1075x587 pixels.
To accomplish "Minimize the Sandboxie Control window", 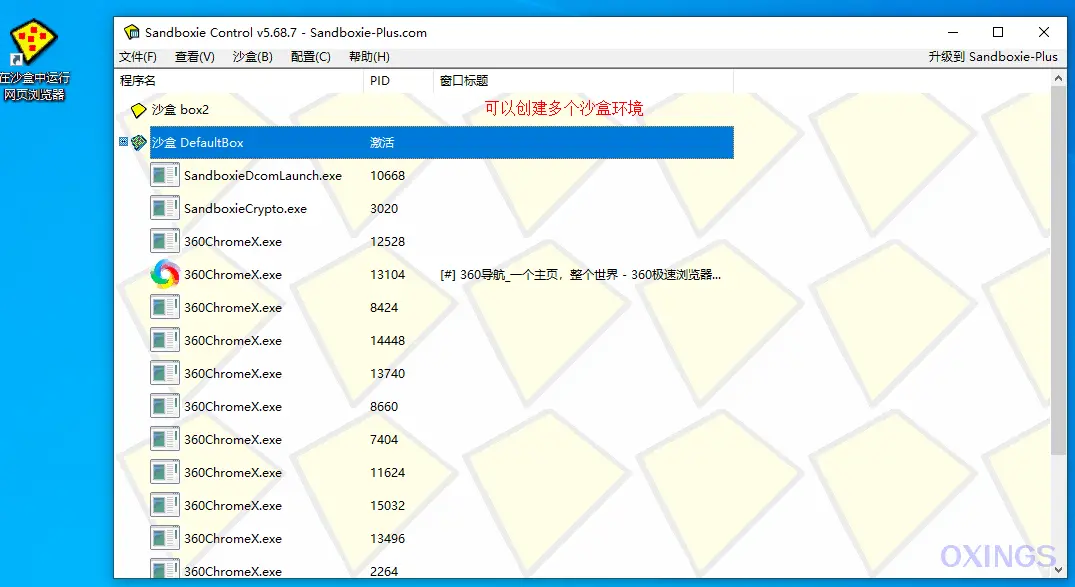I will (x=953, y=32).
